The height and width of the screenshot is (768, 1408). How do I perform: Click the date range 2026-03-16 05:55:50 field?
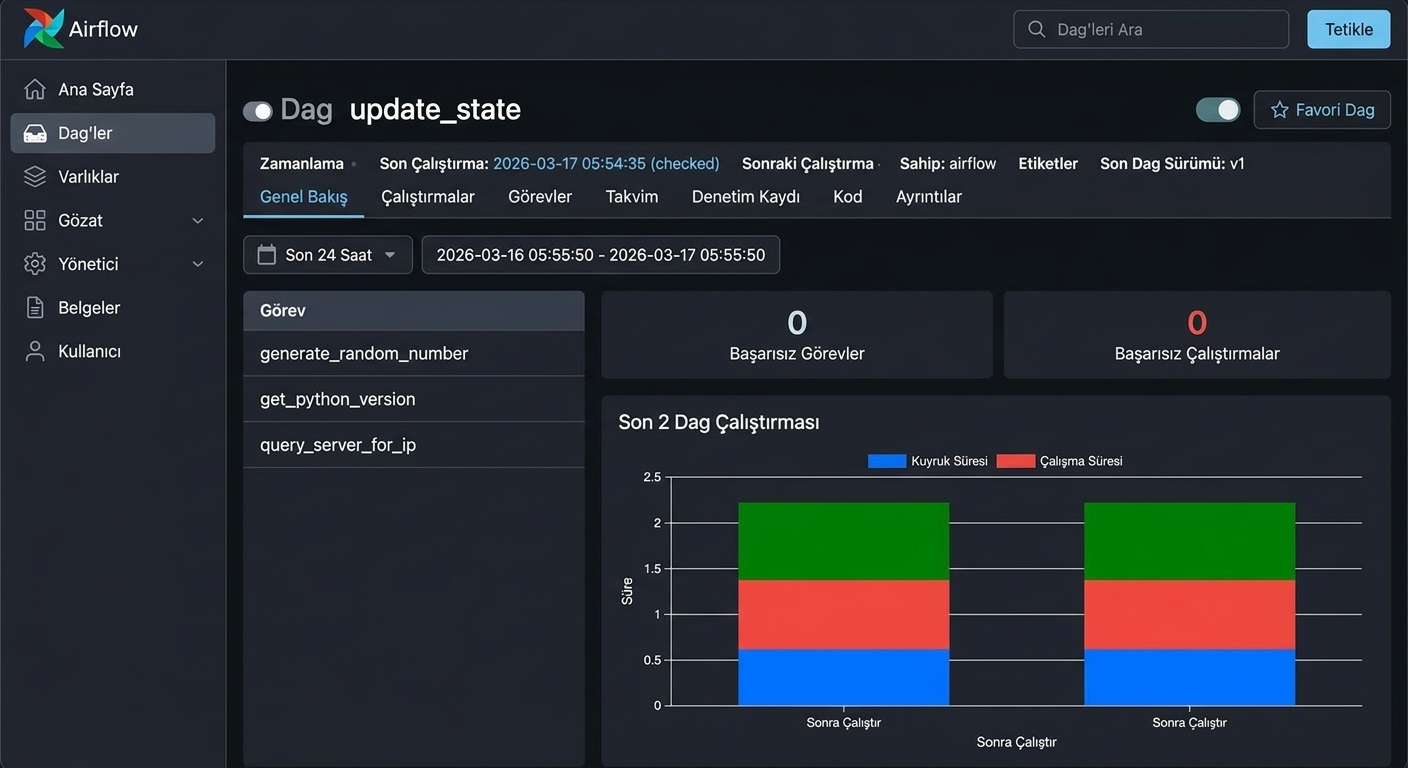click(x=601, y=255)
